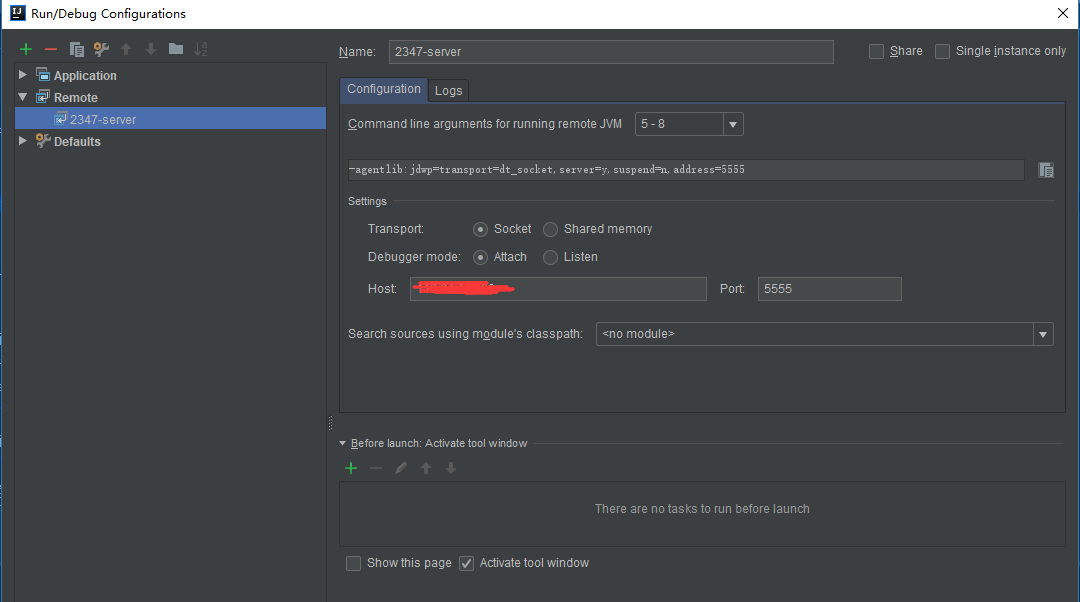Enable Single instance only checkbox
The height and width of the screenshot is (602, 1080).
[942, 52]
